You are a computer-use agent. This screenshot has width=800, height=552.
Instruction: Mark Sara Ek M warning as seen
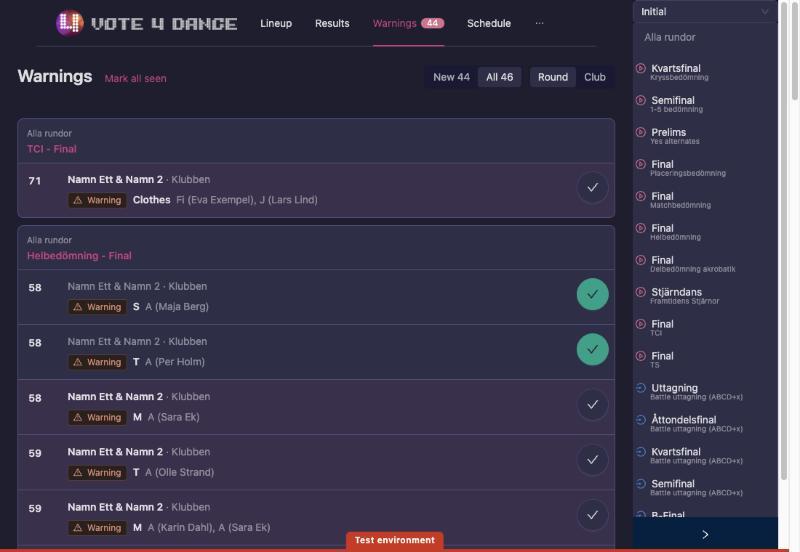coord(592,405)
